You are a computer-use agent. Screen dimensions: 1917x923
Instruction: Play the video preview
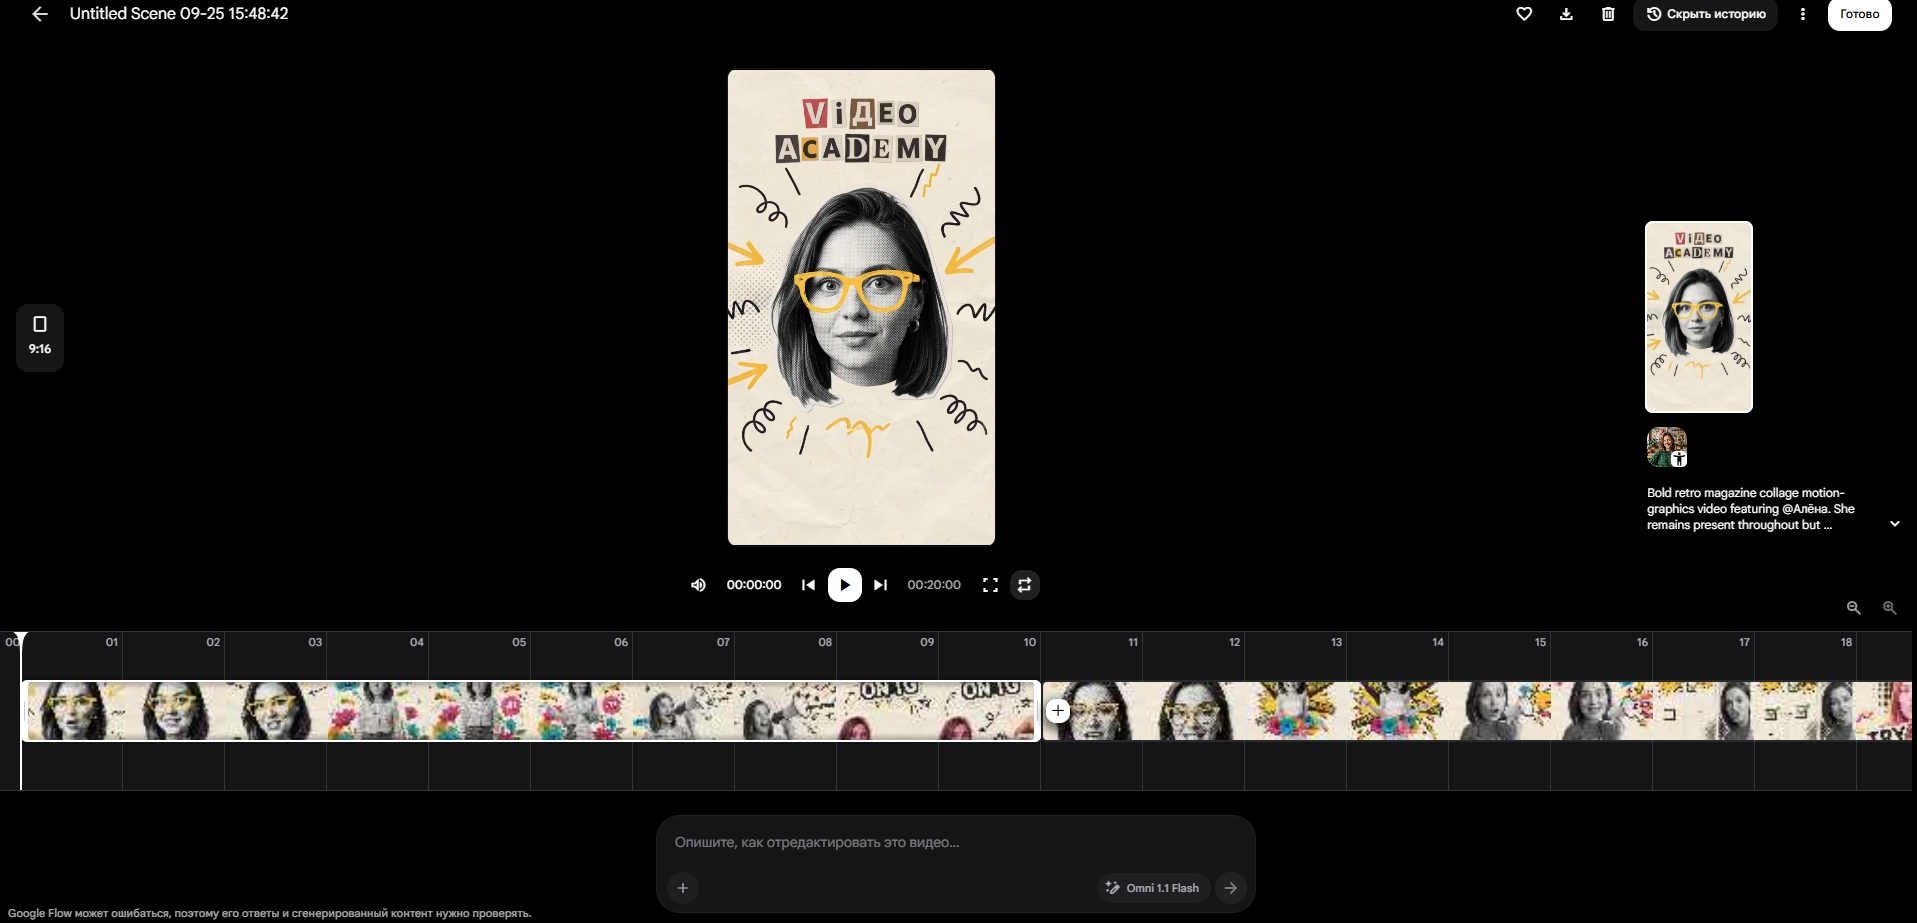845,585
